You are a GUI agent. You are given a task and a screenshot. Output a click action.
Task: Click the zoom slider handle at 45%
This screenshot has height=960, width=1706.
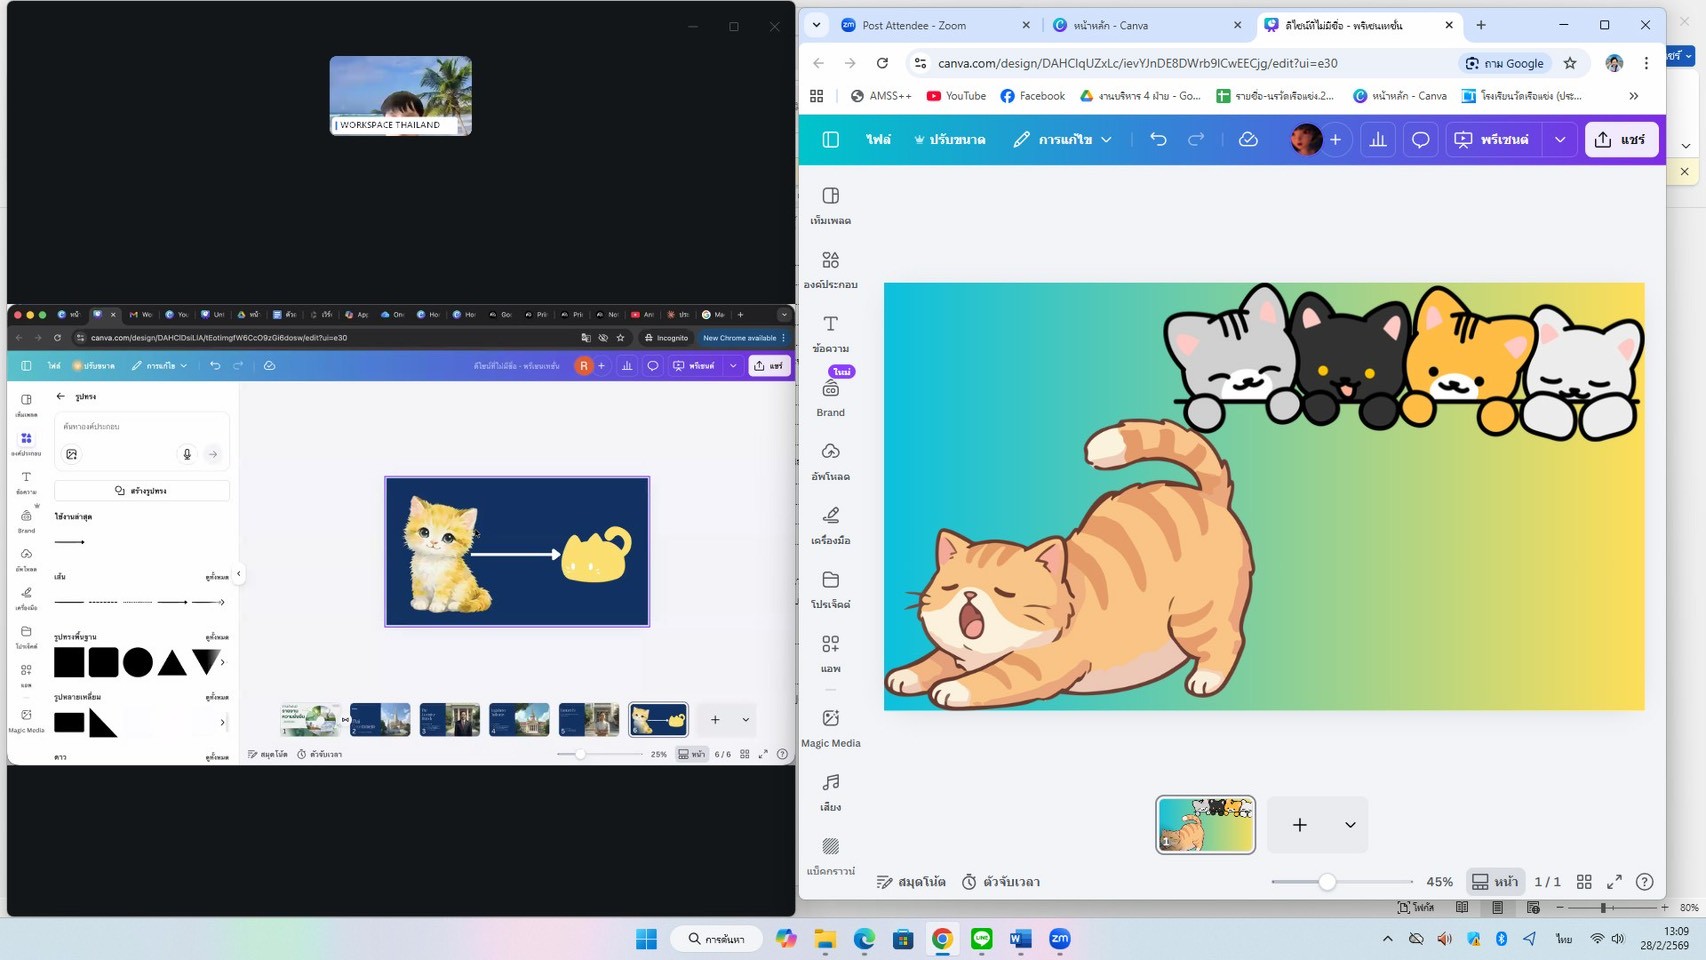click(x=1327, y=882)
